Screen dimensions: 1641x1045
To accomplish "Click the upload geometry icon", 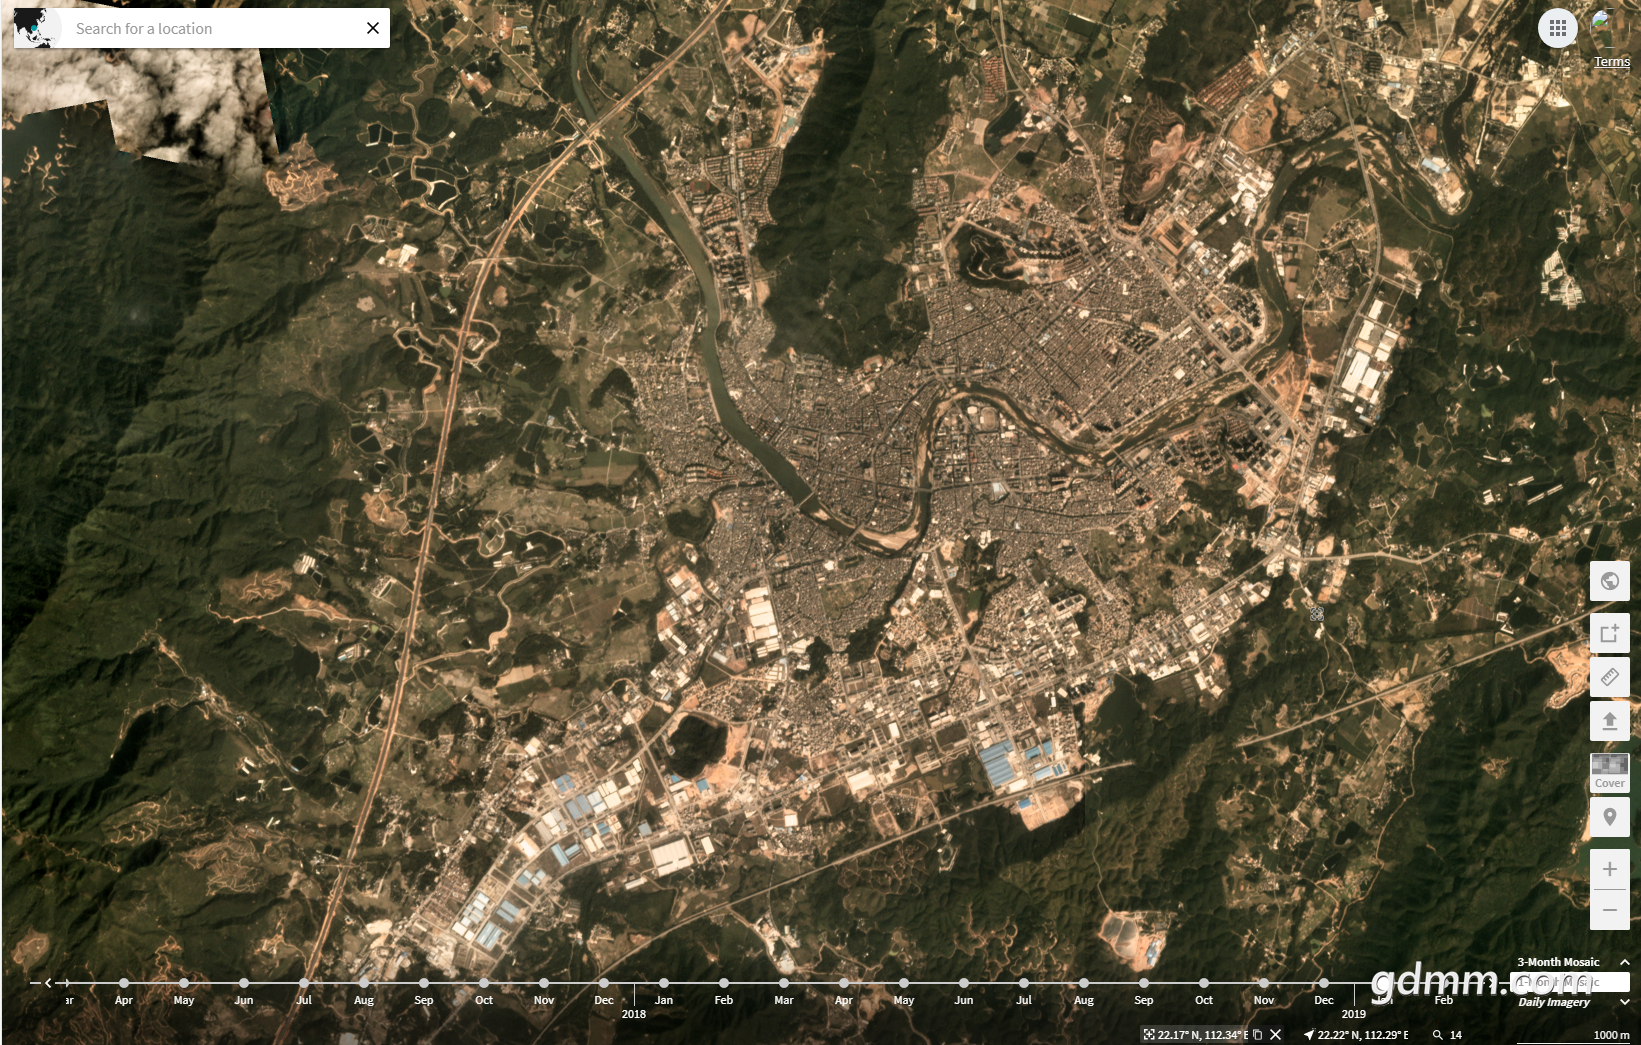I will click(1609, 721).
